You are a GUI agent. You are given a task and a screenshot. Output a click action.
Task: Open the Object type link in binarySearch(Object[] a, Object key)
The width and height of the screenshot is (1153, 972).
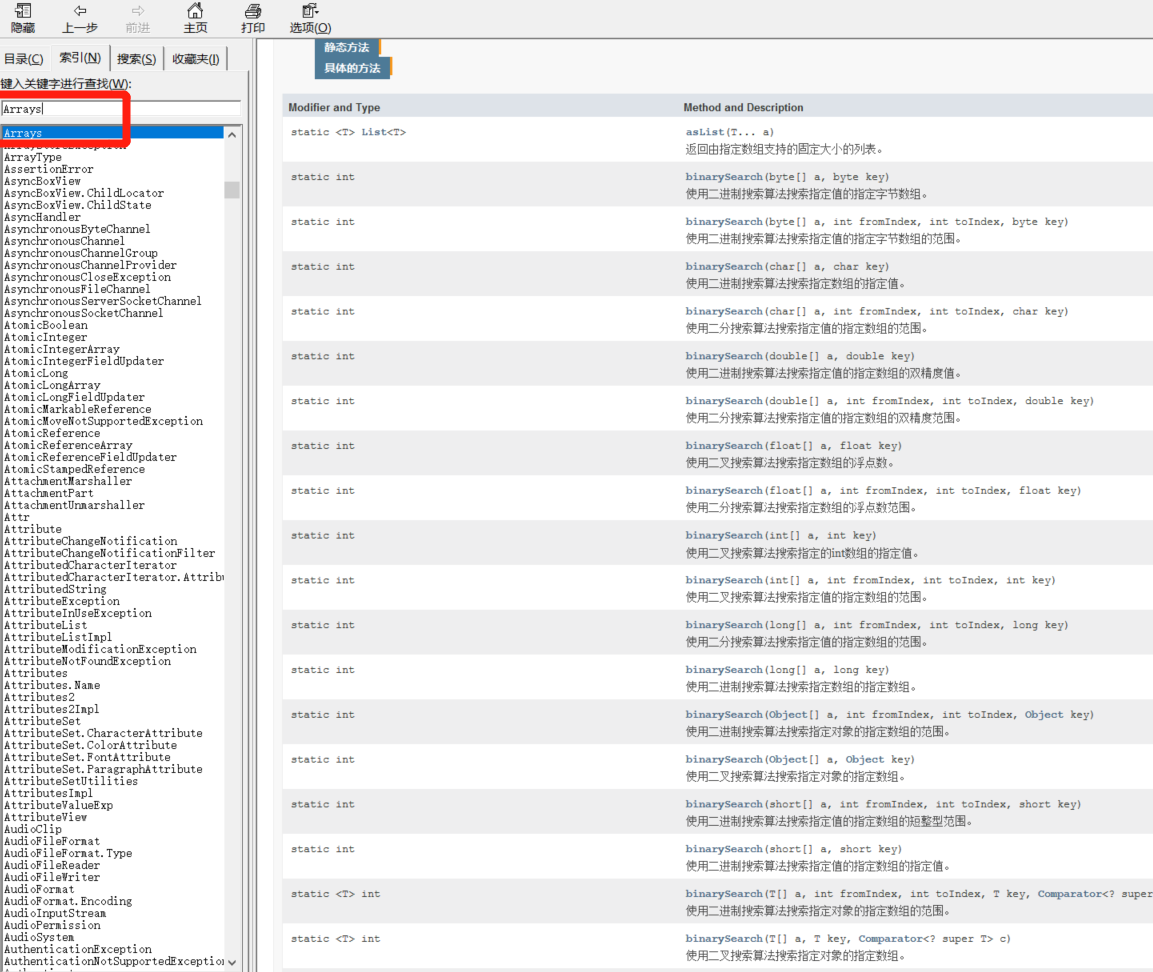click(x=864, y=760)
